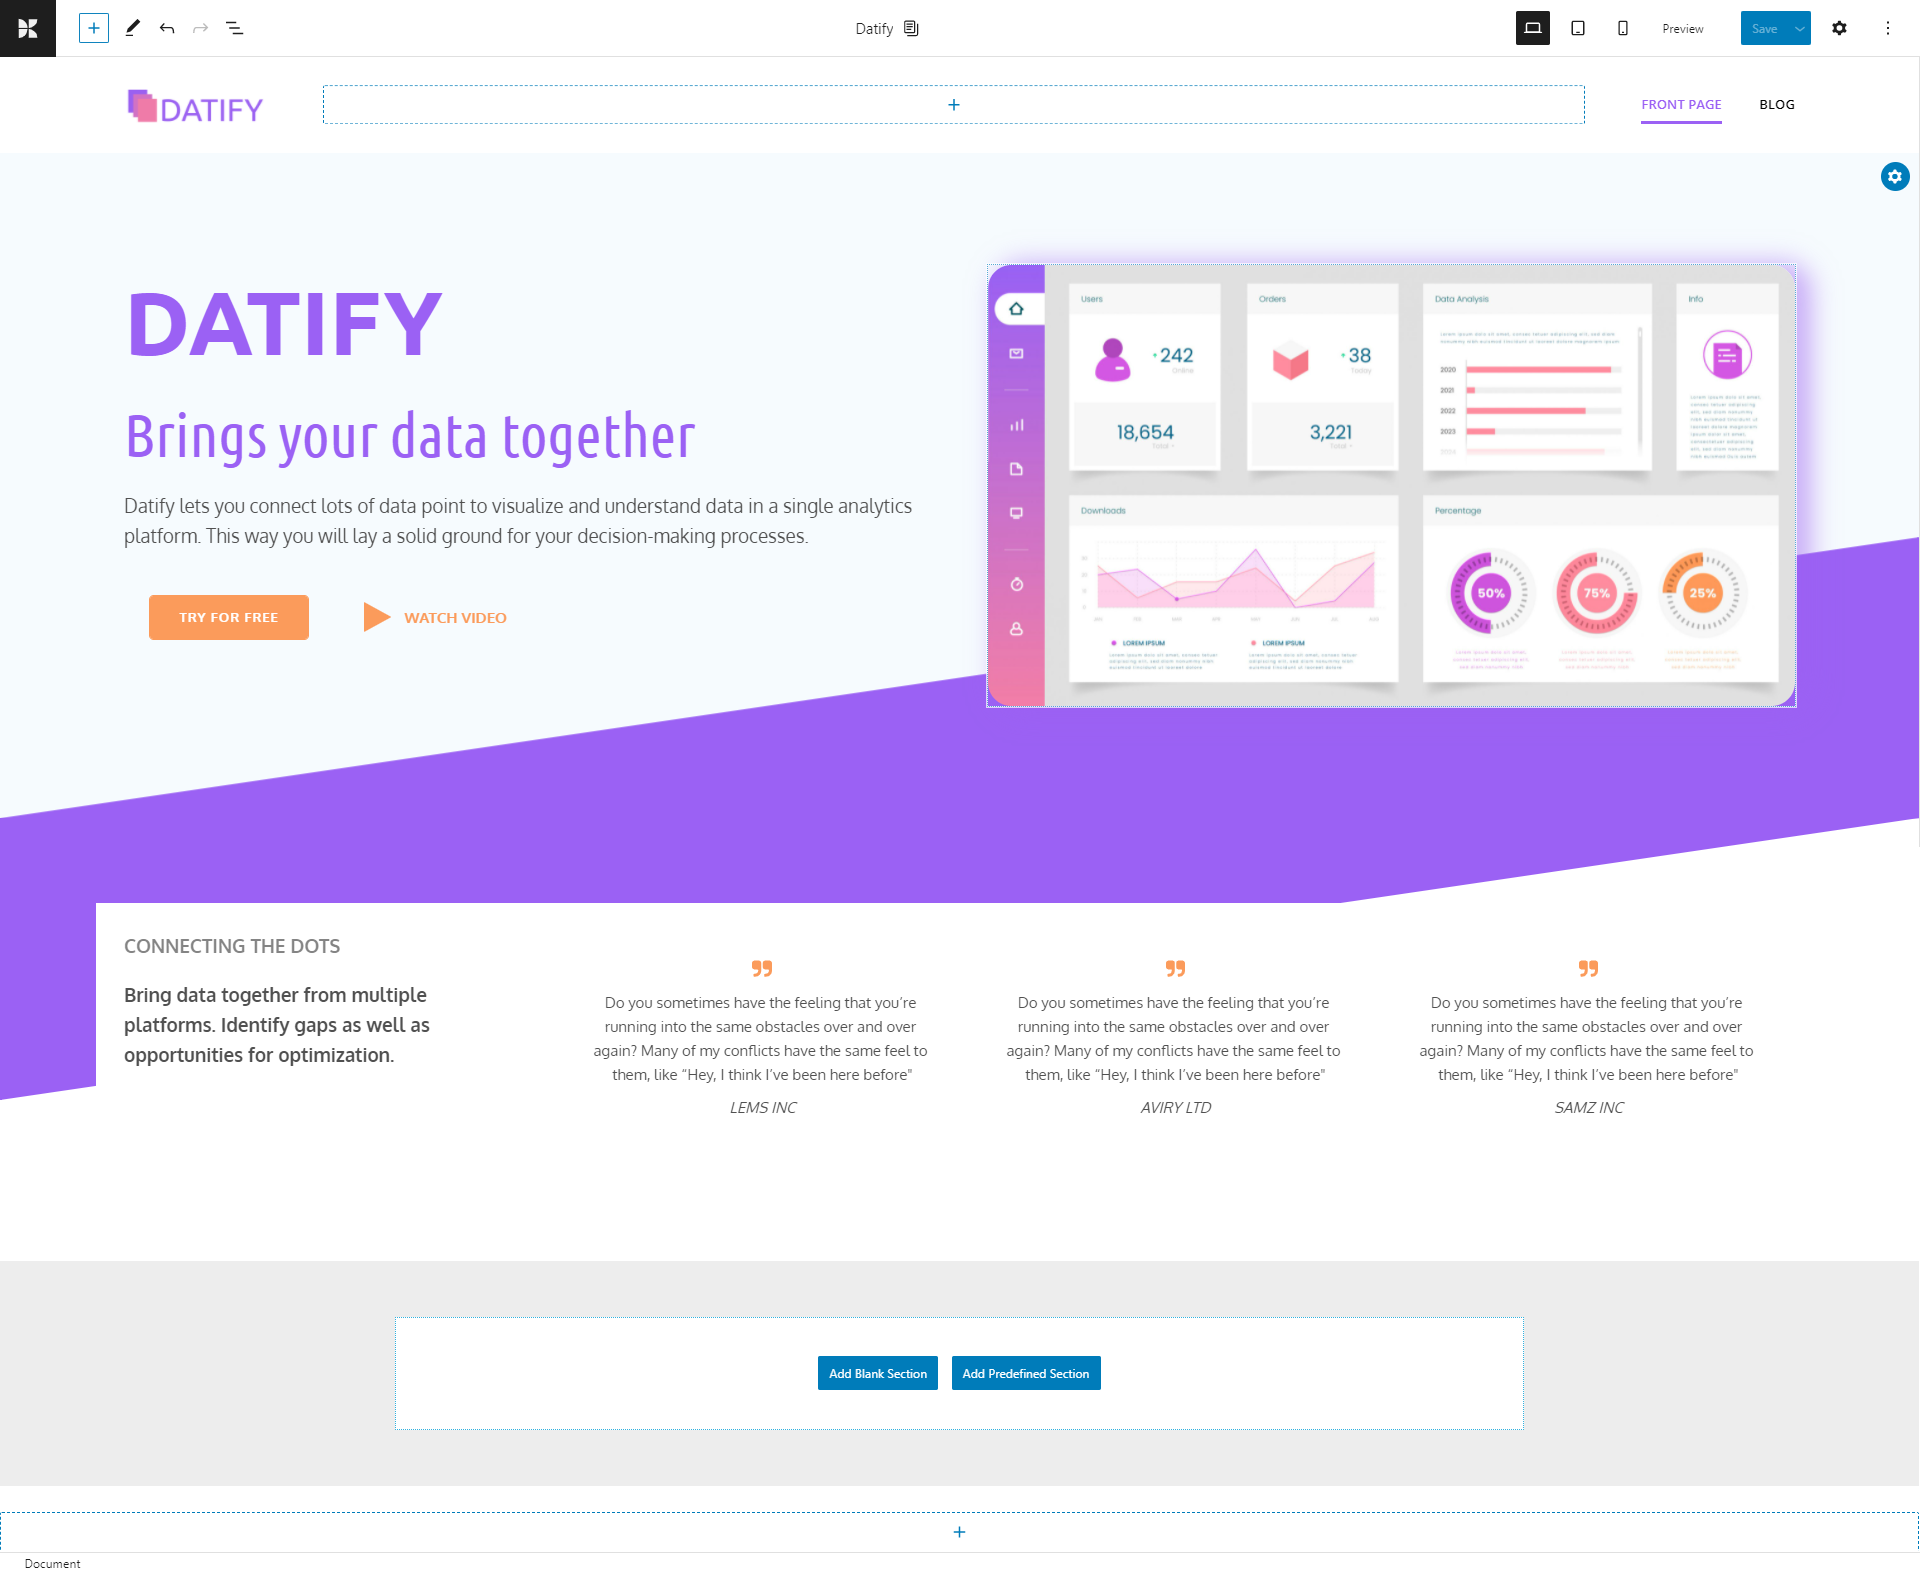The width and height of the screenshot is (1920, 1575).
Task: Click the Add Section plus icon at top
Action: (954, 105)
